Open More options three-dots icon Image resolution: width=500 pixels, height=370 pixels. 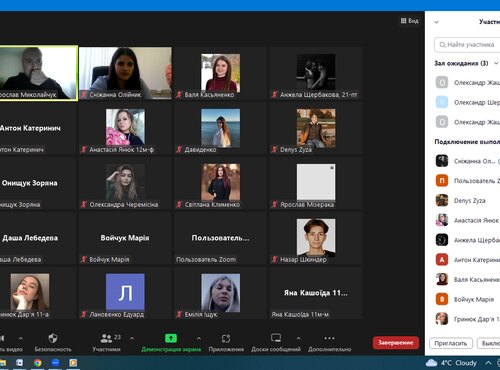pyautogui.click(x=329, y=338)
